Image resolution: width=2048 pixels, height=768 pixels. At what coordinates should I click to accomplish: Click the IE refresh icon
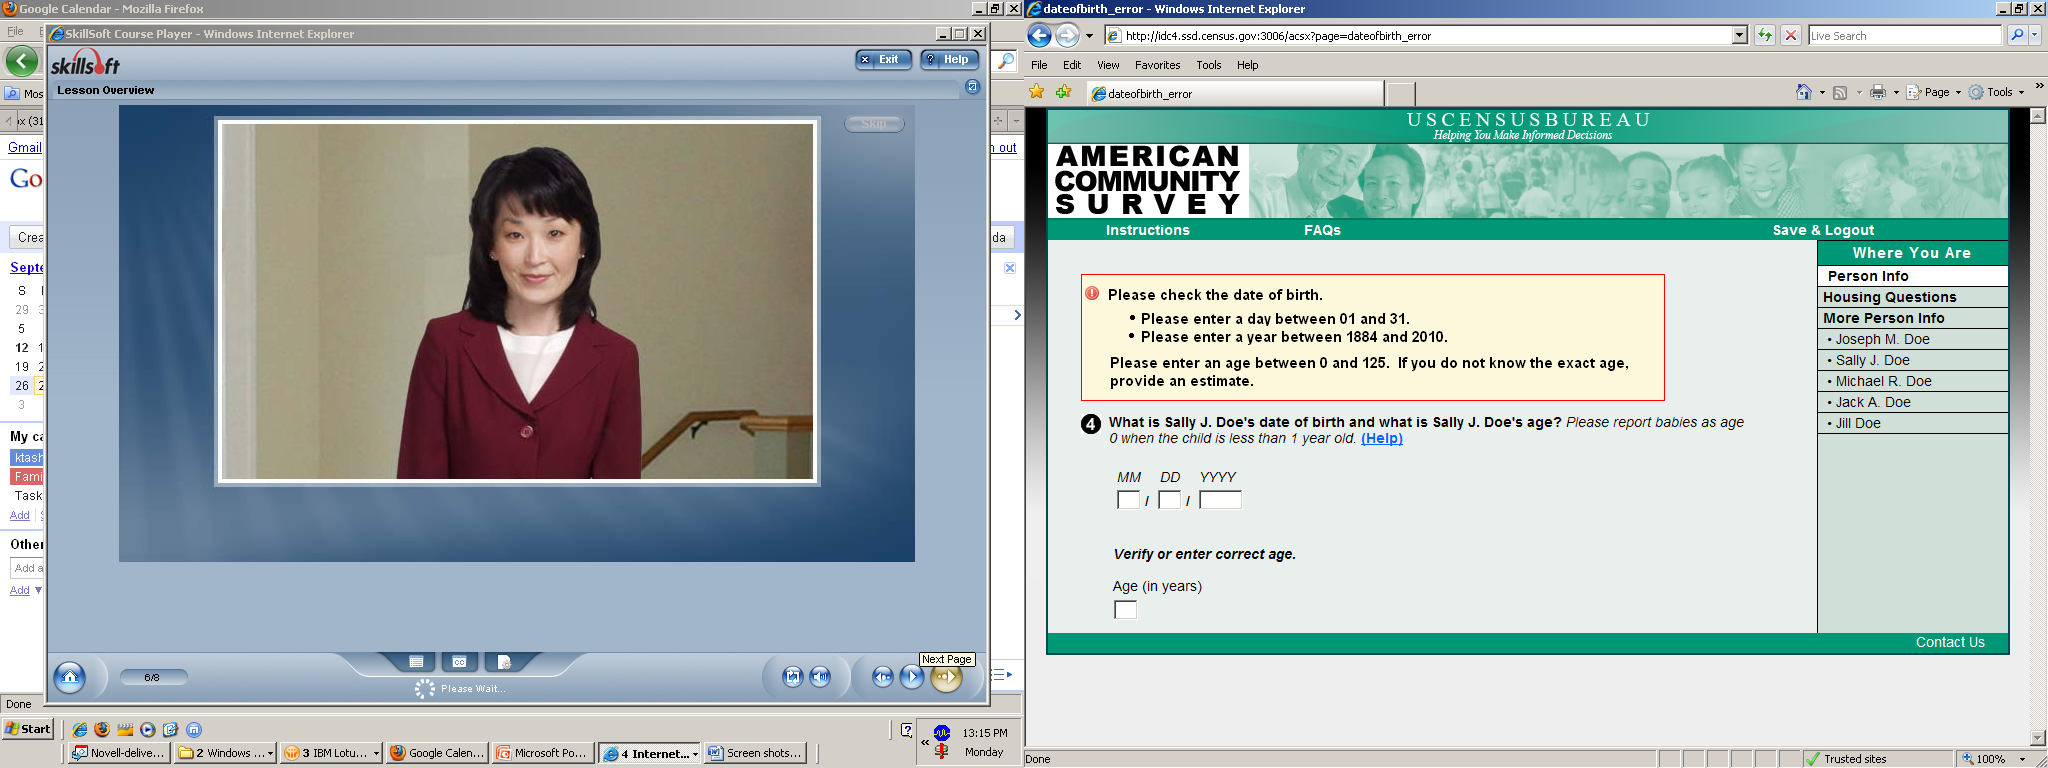pos(1765,36)
